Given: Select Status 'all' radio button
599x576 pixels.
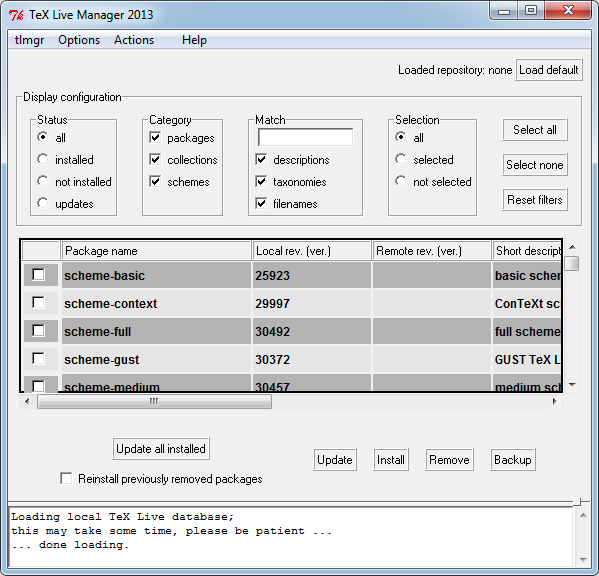Looking at the screenshot, I should pos(43,137).
